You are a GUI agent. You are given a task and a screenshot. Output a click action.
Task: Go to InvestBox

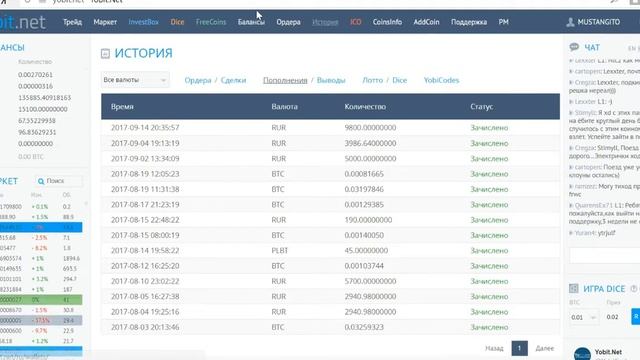(x=143, y=22)
